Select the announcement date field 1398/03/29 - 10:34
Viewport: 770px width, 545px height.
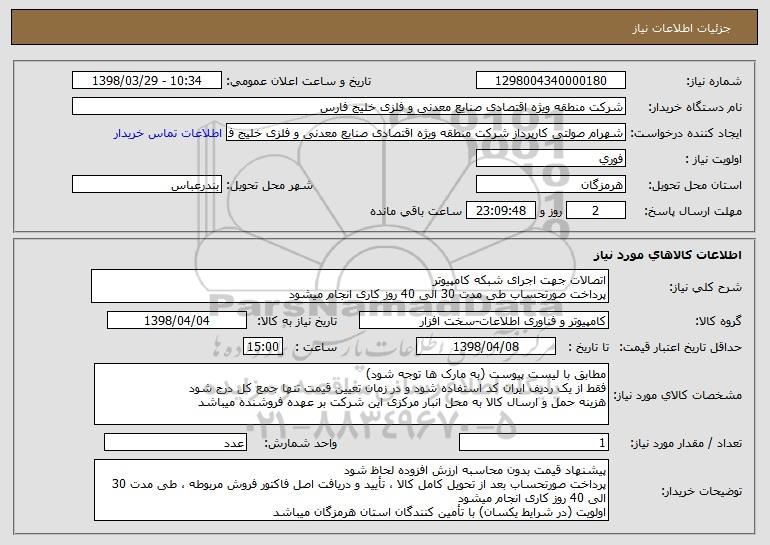coord(147,81)
